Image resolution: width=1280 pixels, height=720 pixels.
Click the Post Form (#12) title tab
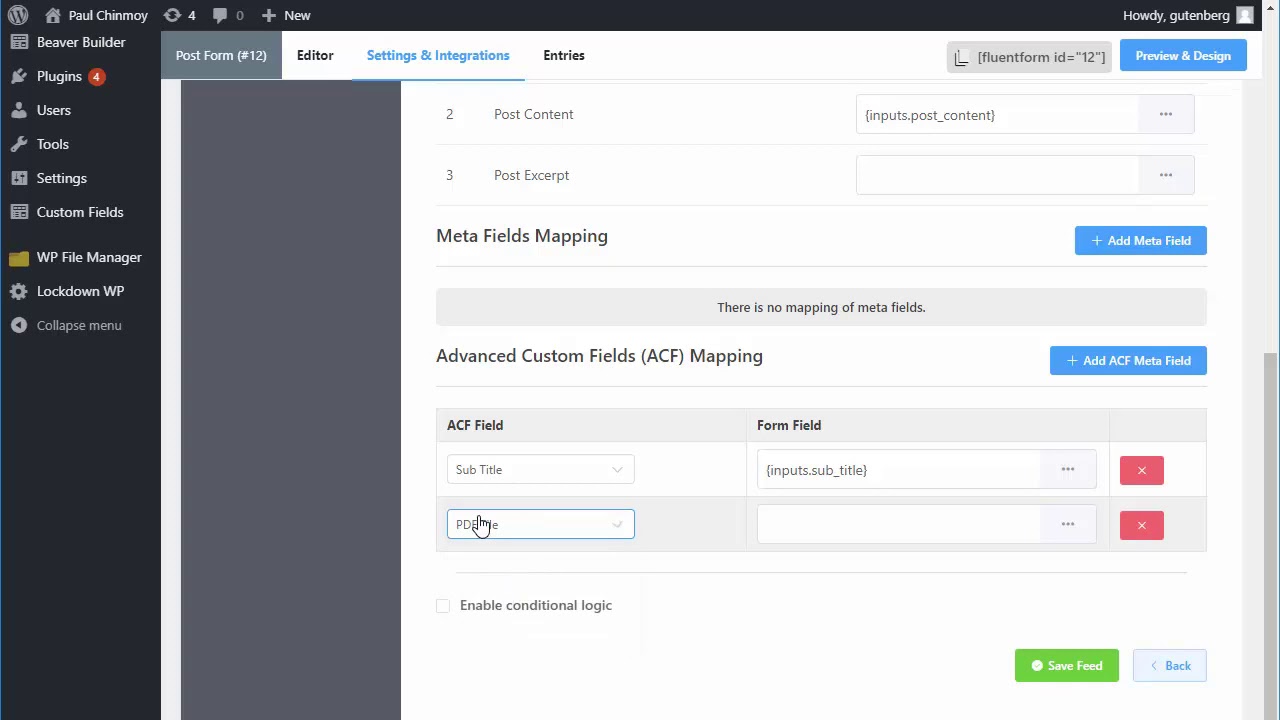221,55
